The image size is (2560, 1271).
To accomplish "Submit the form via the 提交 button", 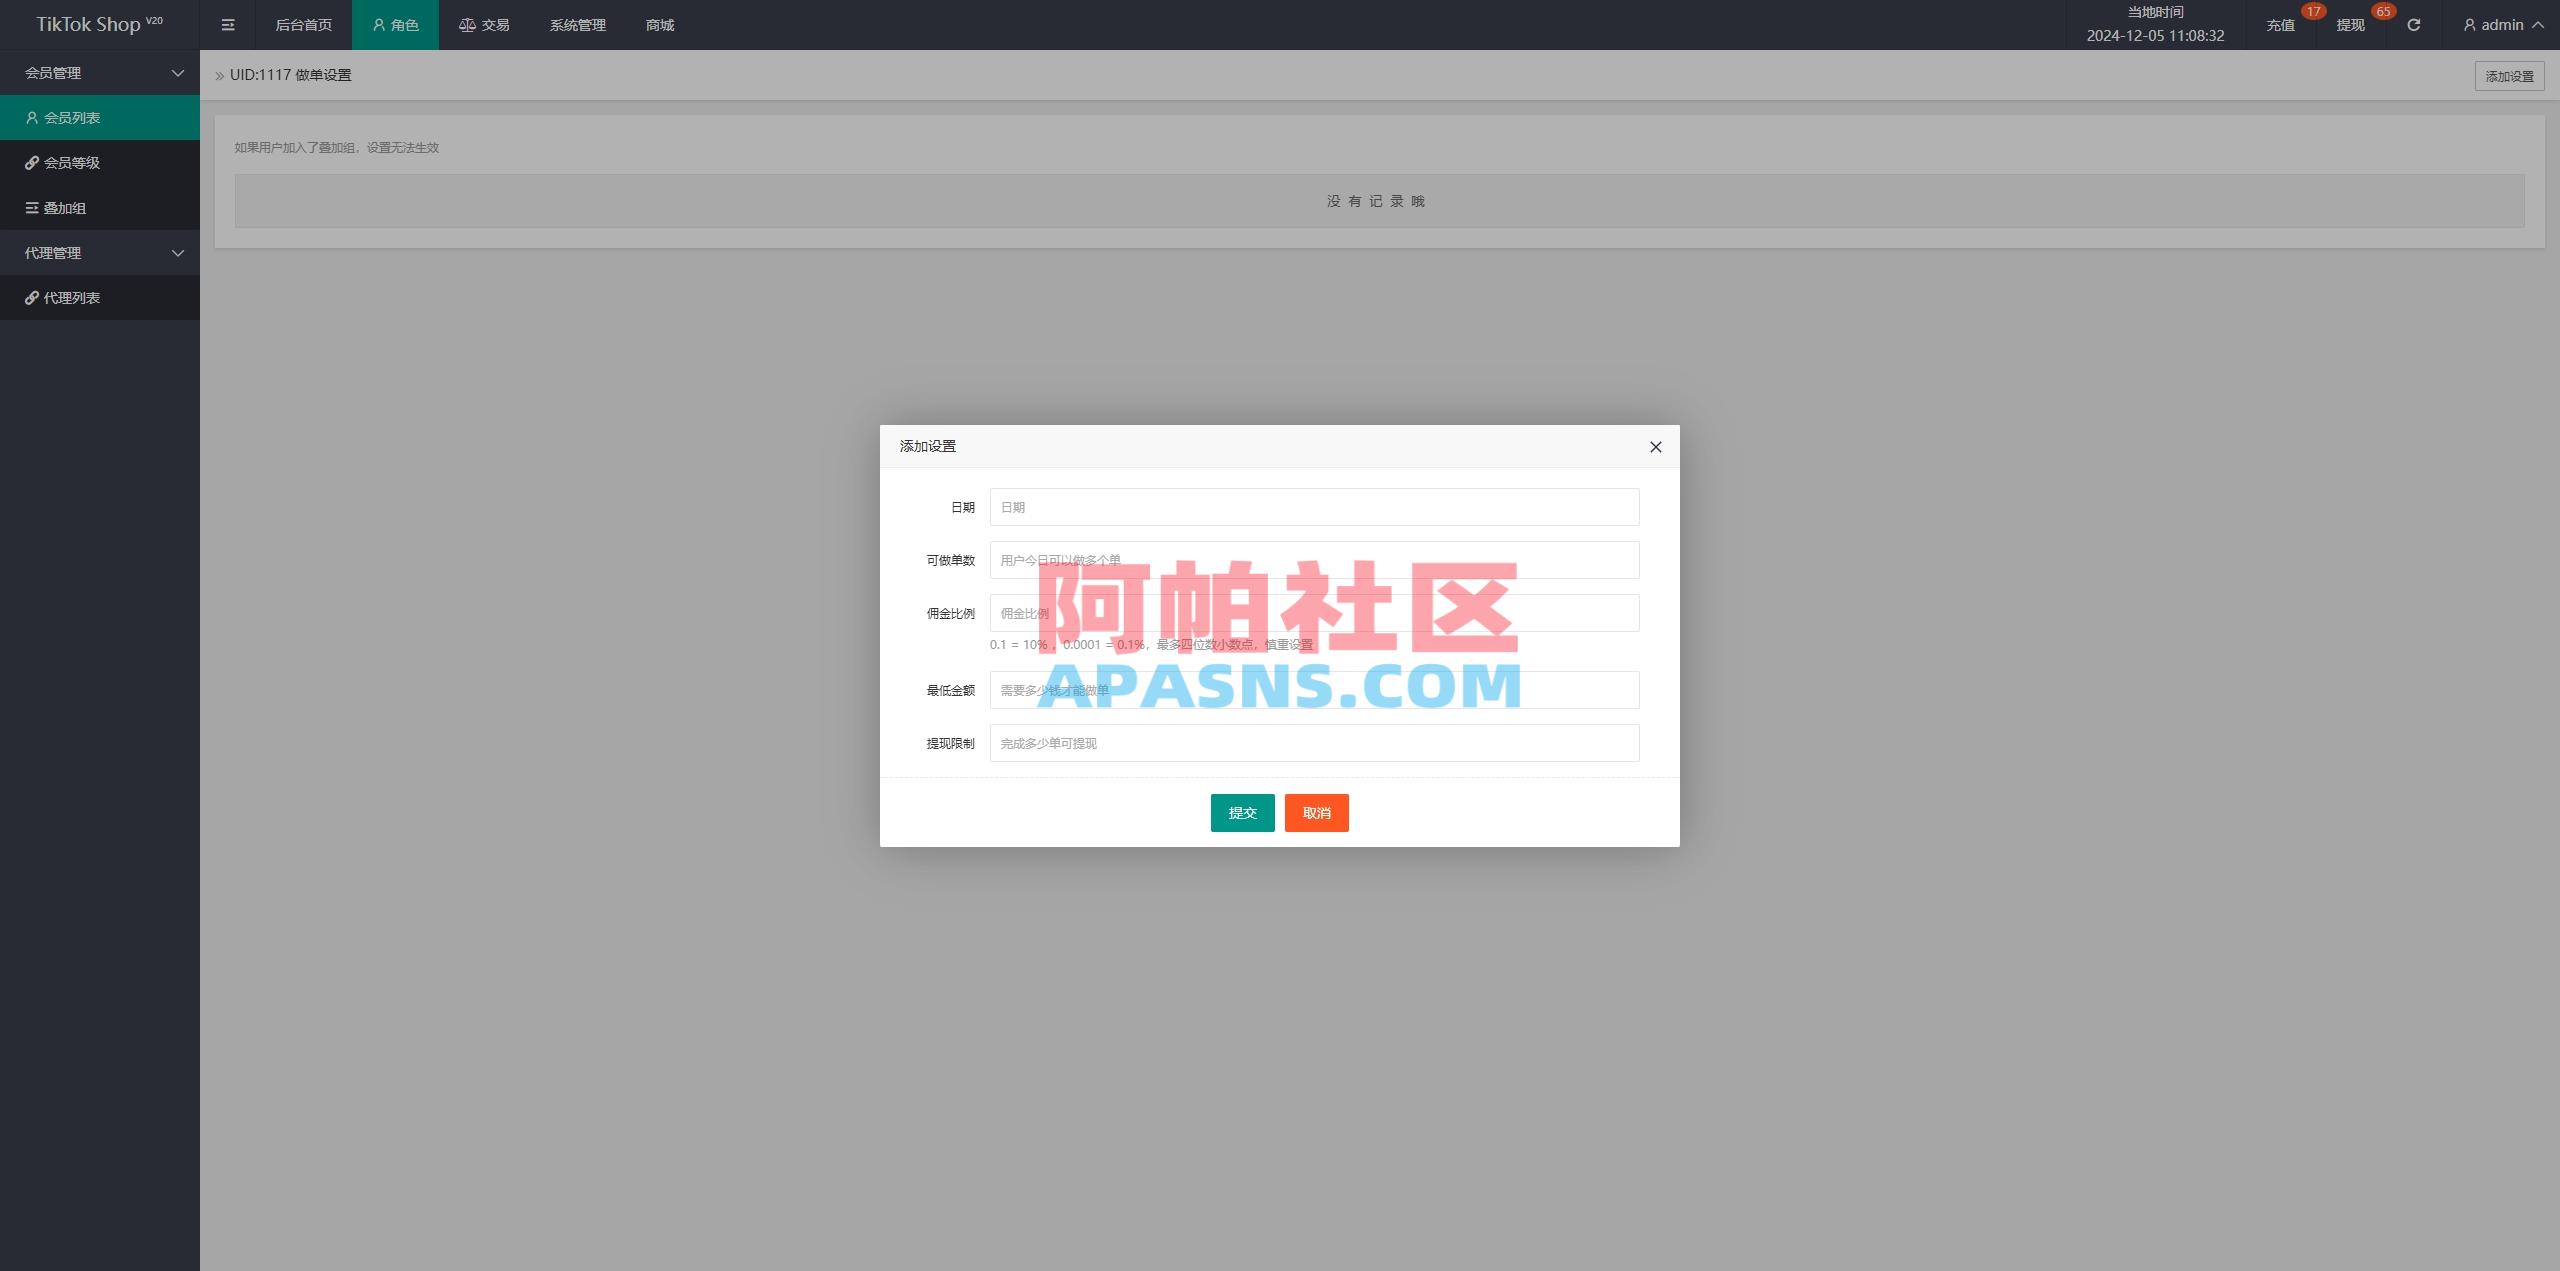I will coord(1242,813).
